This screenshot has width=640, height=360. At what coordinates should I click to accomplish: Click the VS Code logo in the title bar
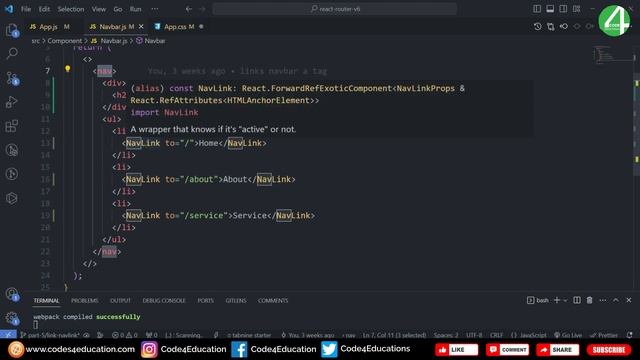click(9, 9)
